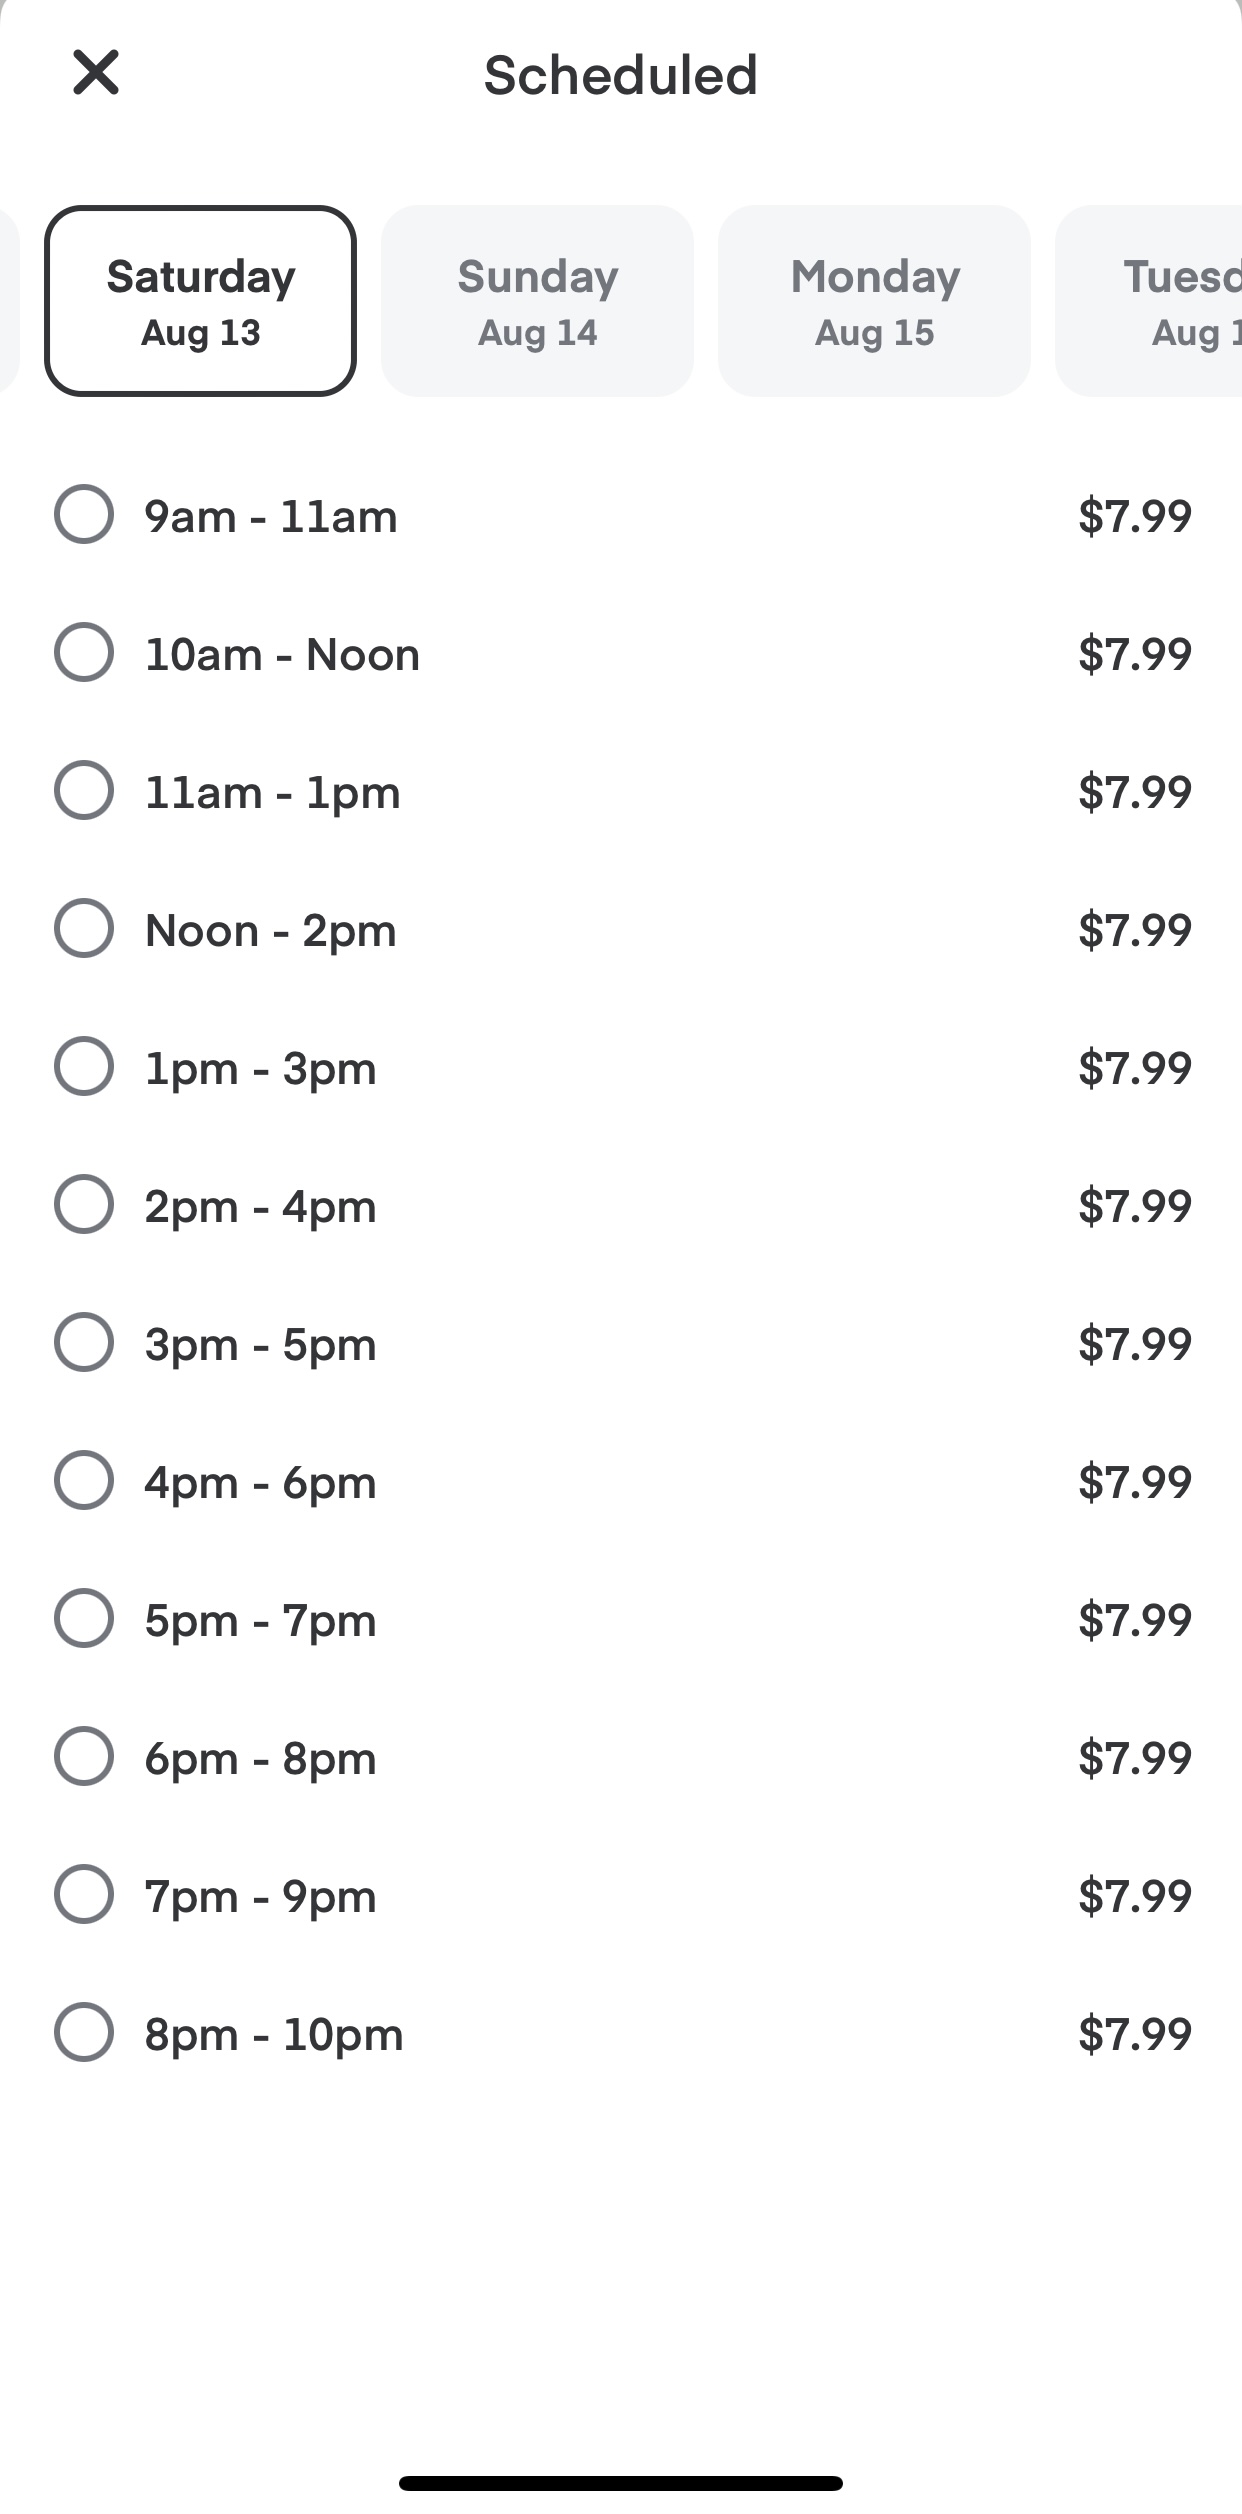Image resolution: width=1242 pixels, height=2514 pixels.
Task: Choose the 10am - Noon delivery window
Action: [x=84, y=652]
